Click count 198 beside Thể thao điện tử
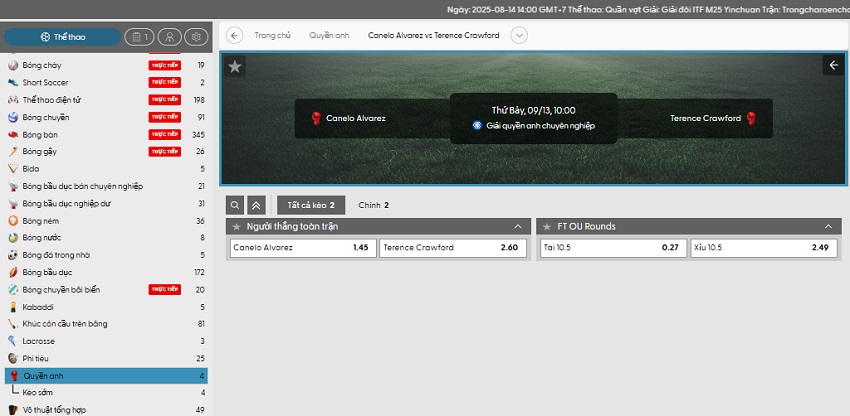The height and width of the screenshot is (416, 850). click(199, 100)
